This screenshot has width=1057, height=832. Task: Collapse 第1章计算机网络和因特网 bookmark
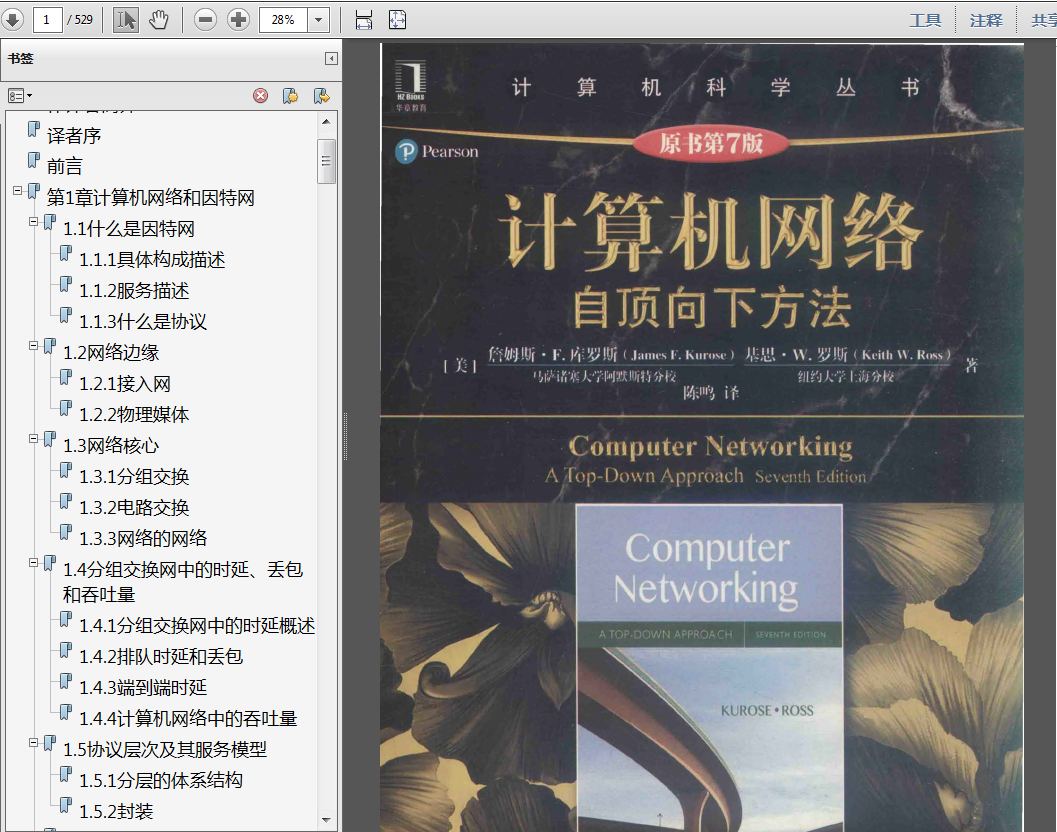[18, 191]
